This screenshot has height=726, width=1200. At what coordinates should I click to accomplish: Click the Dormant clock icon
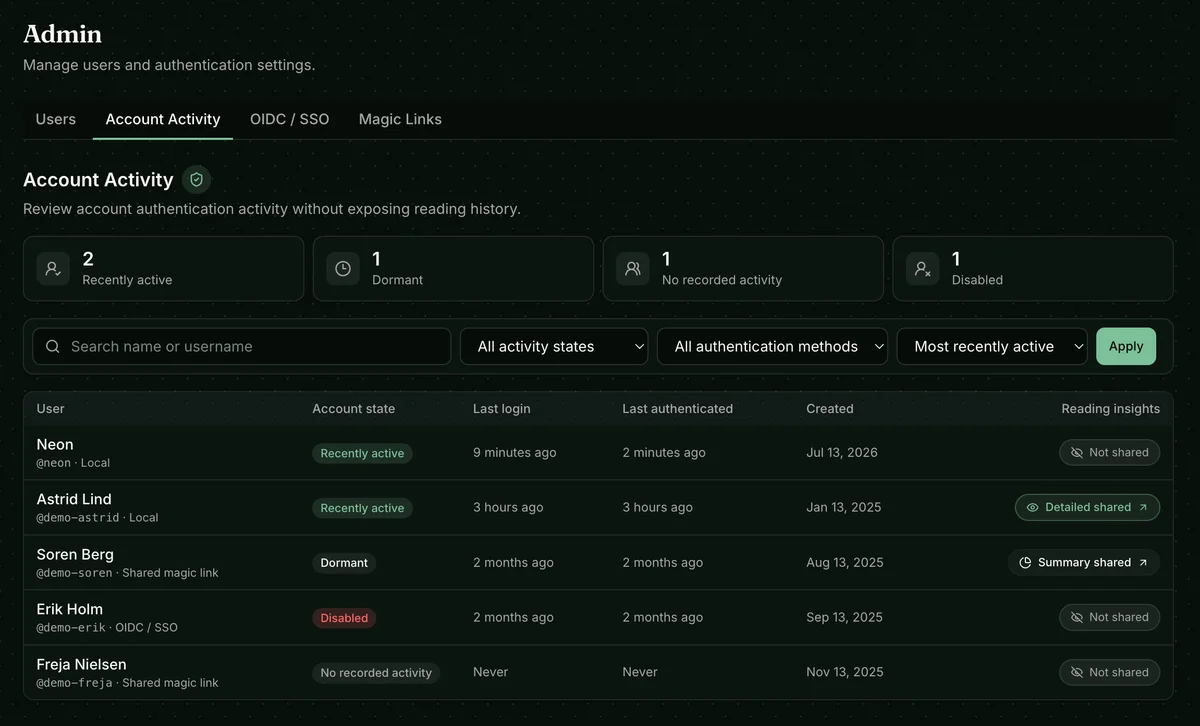click(x=343, y=268)
